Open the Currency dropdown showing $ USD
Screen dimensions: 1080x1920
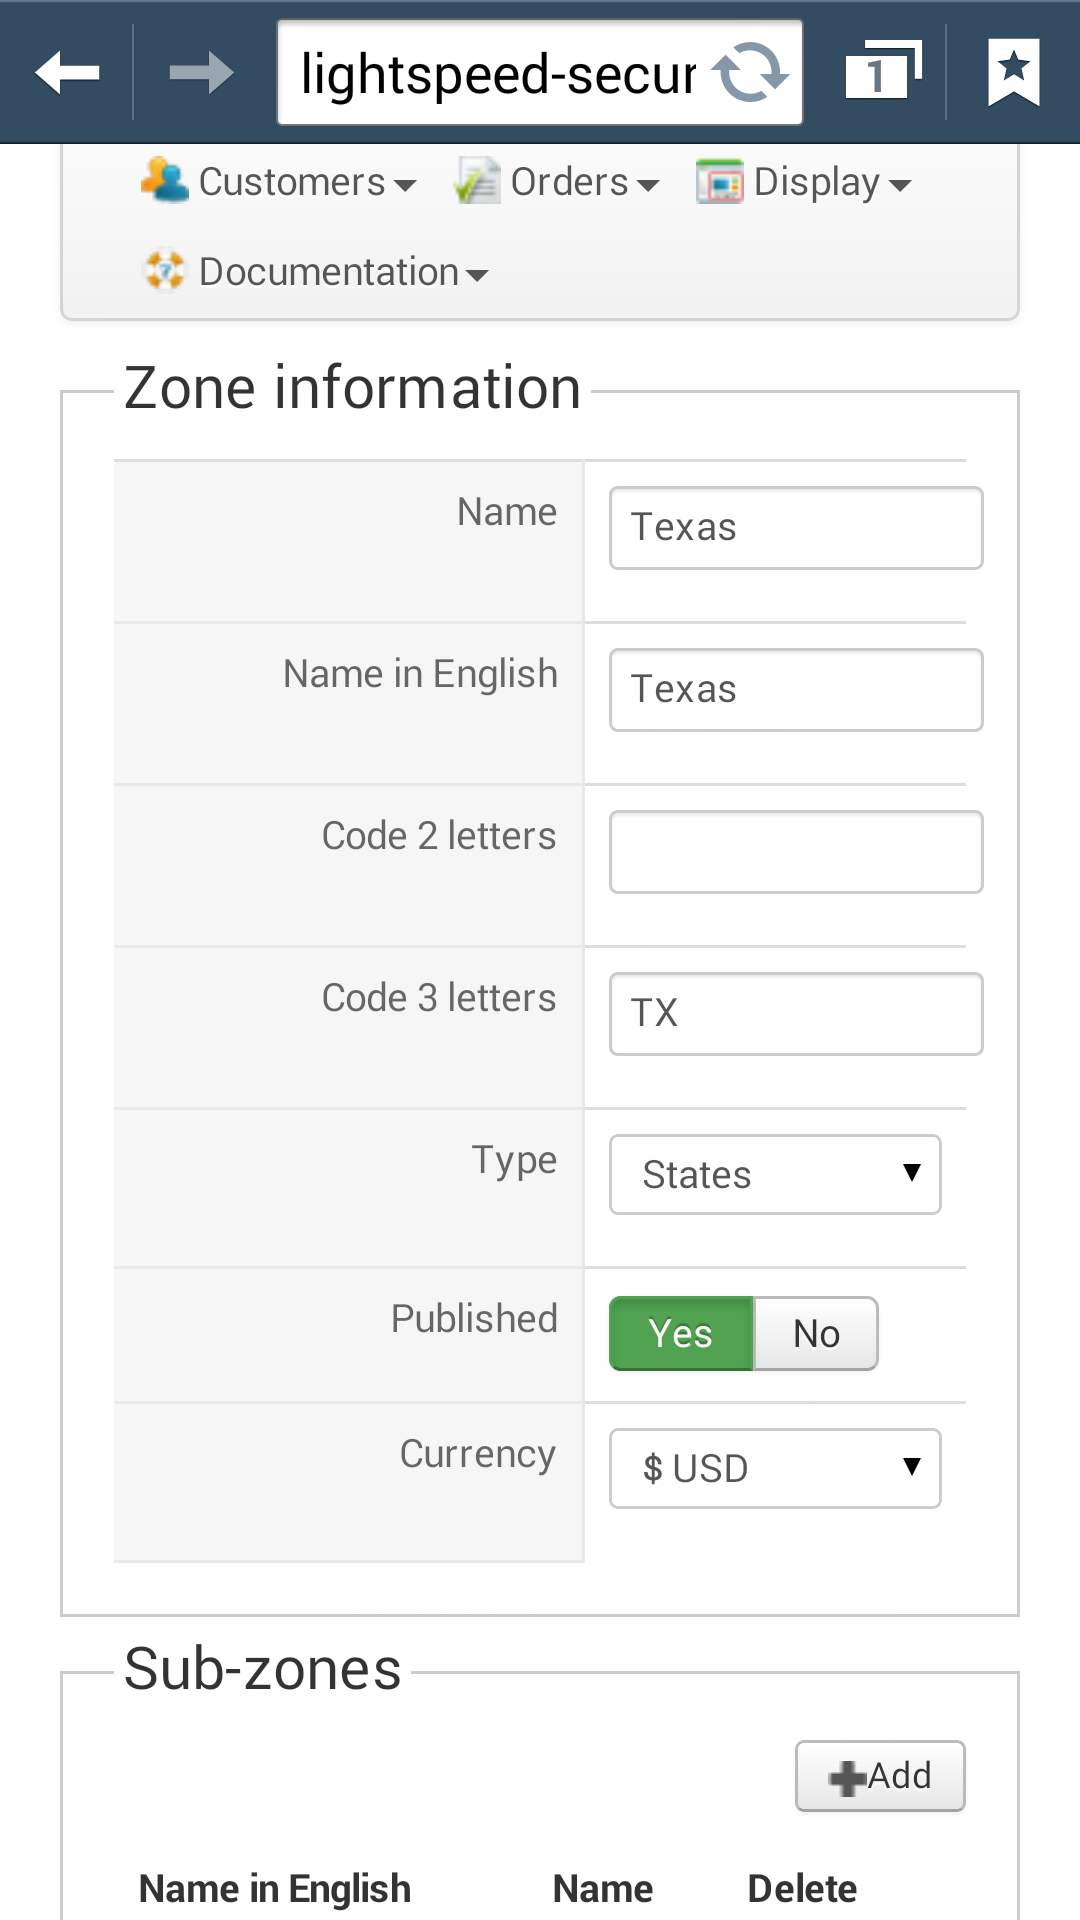pyautogui.click(x=775, y=1468)
